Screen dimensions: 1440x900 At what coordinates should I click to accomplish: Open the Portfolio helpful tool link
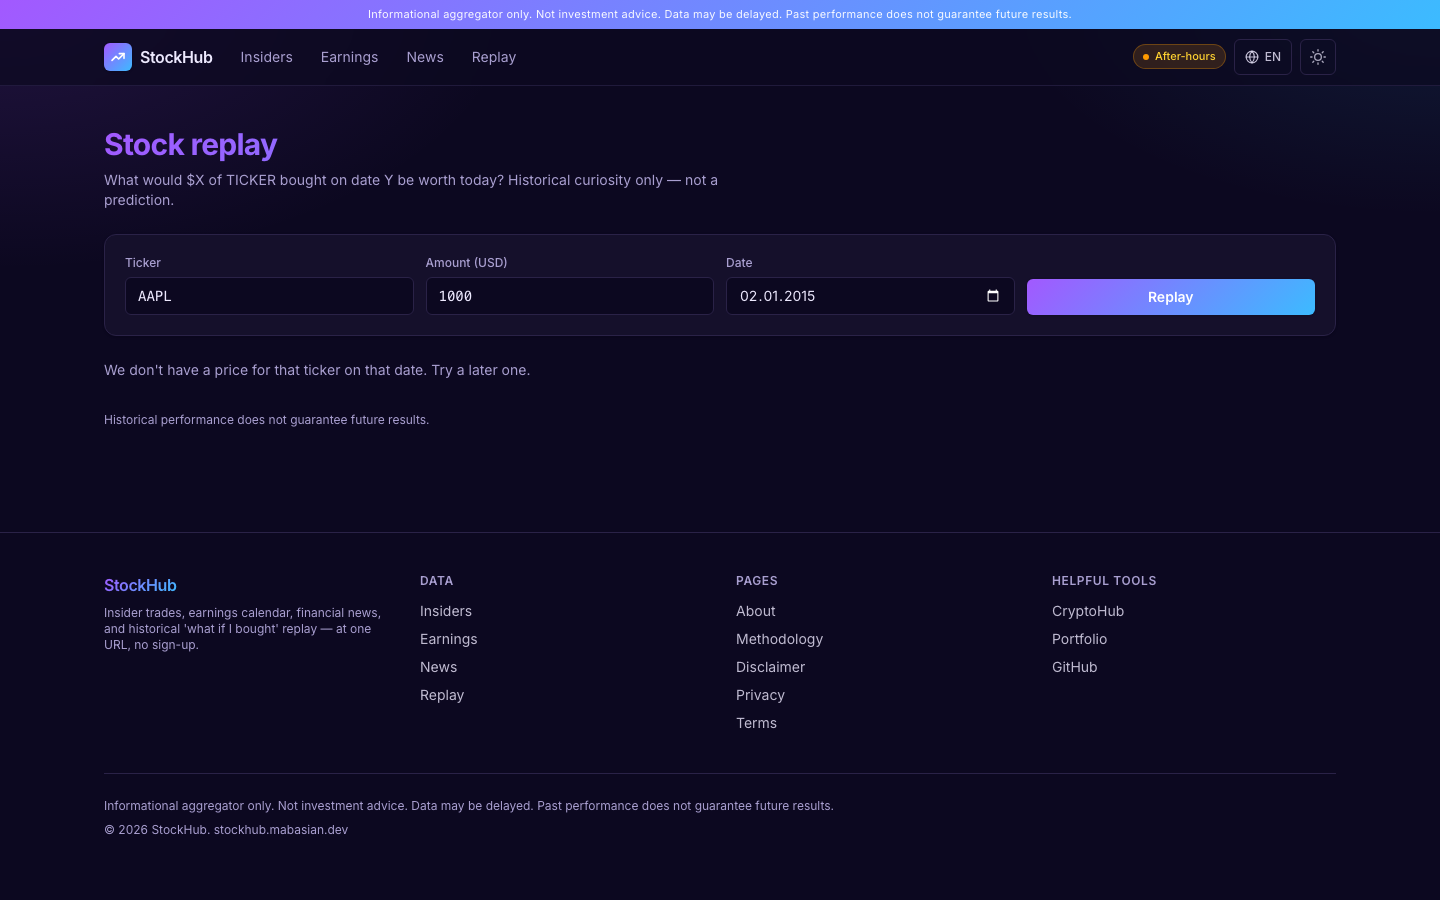pyautogui.click(x=1080, y=639)
